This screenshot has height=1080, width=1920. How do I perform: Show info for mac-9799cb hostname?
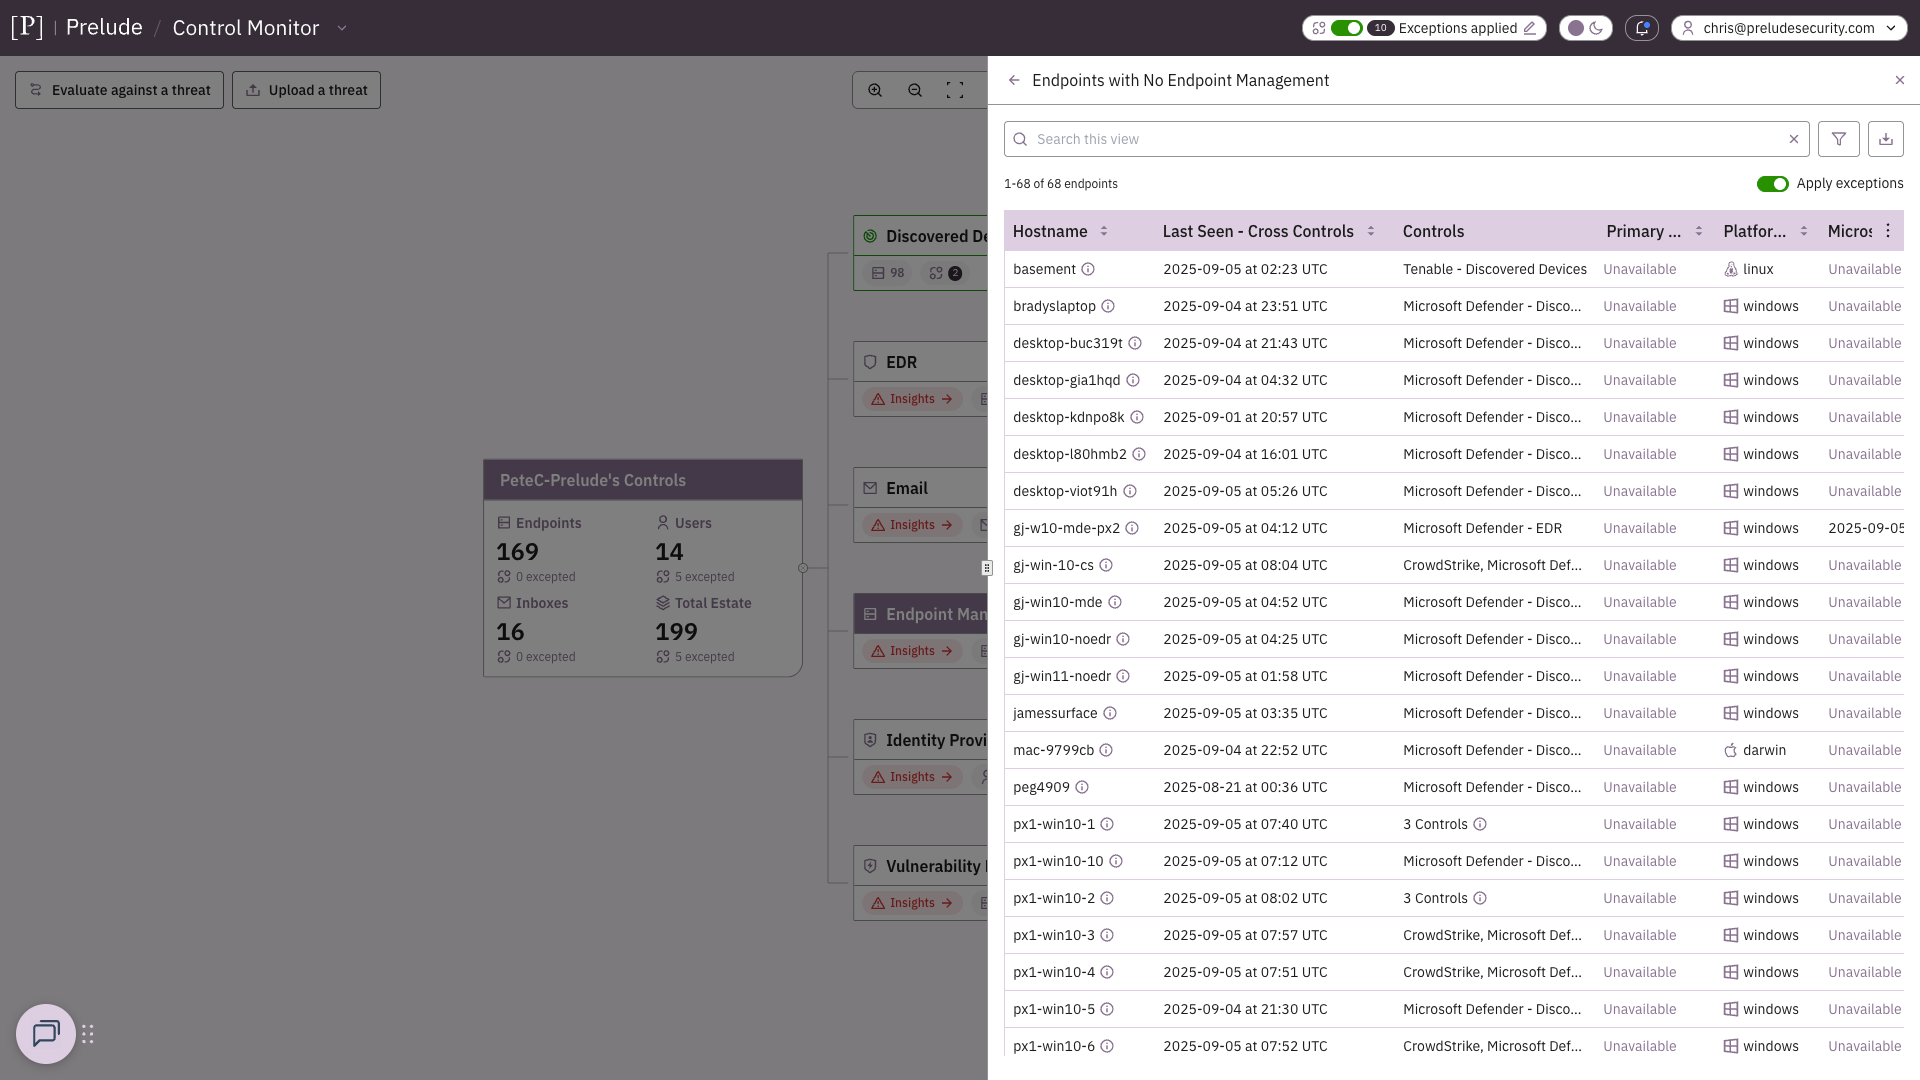(1106, 750)
